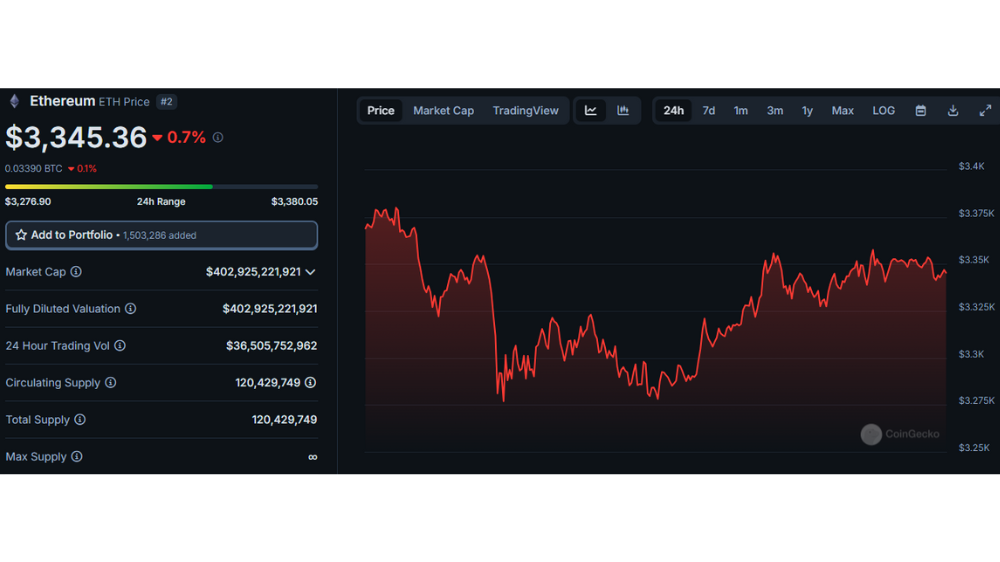Select the 7d time range

709,110
